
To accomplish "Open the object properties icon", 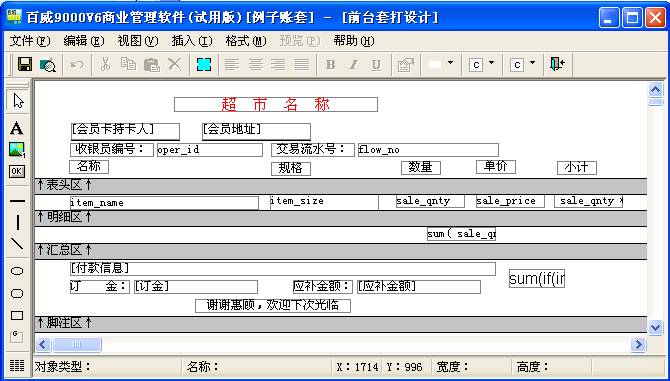I will pyautogui.click(x=406, y=65).
